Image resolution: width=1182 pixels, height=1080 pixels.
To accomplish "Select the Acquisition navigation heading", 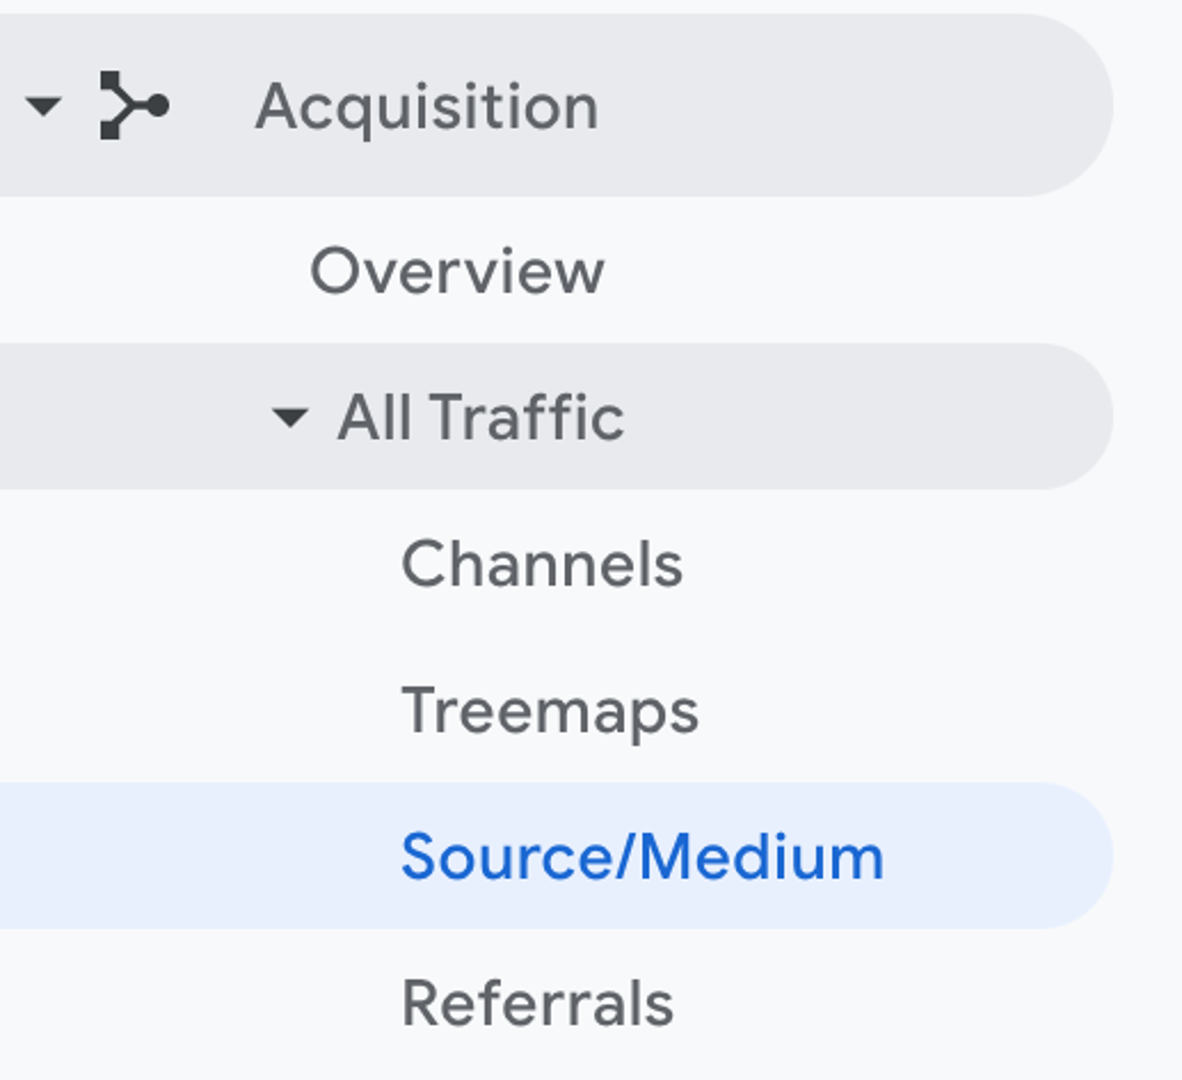I will coord(428,103).
